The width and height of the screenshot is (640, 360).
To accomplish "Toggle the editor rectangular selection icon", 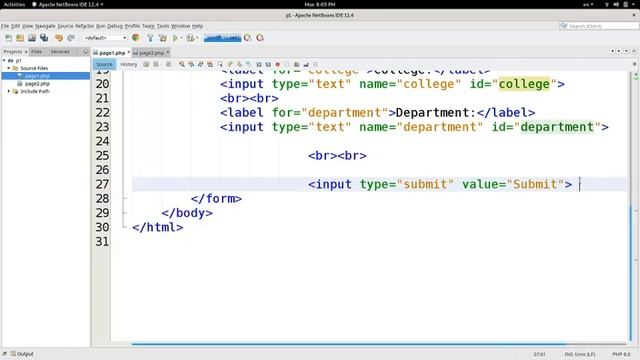I will (x=220, y=64).
